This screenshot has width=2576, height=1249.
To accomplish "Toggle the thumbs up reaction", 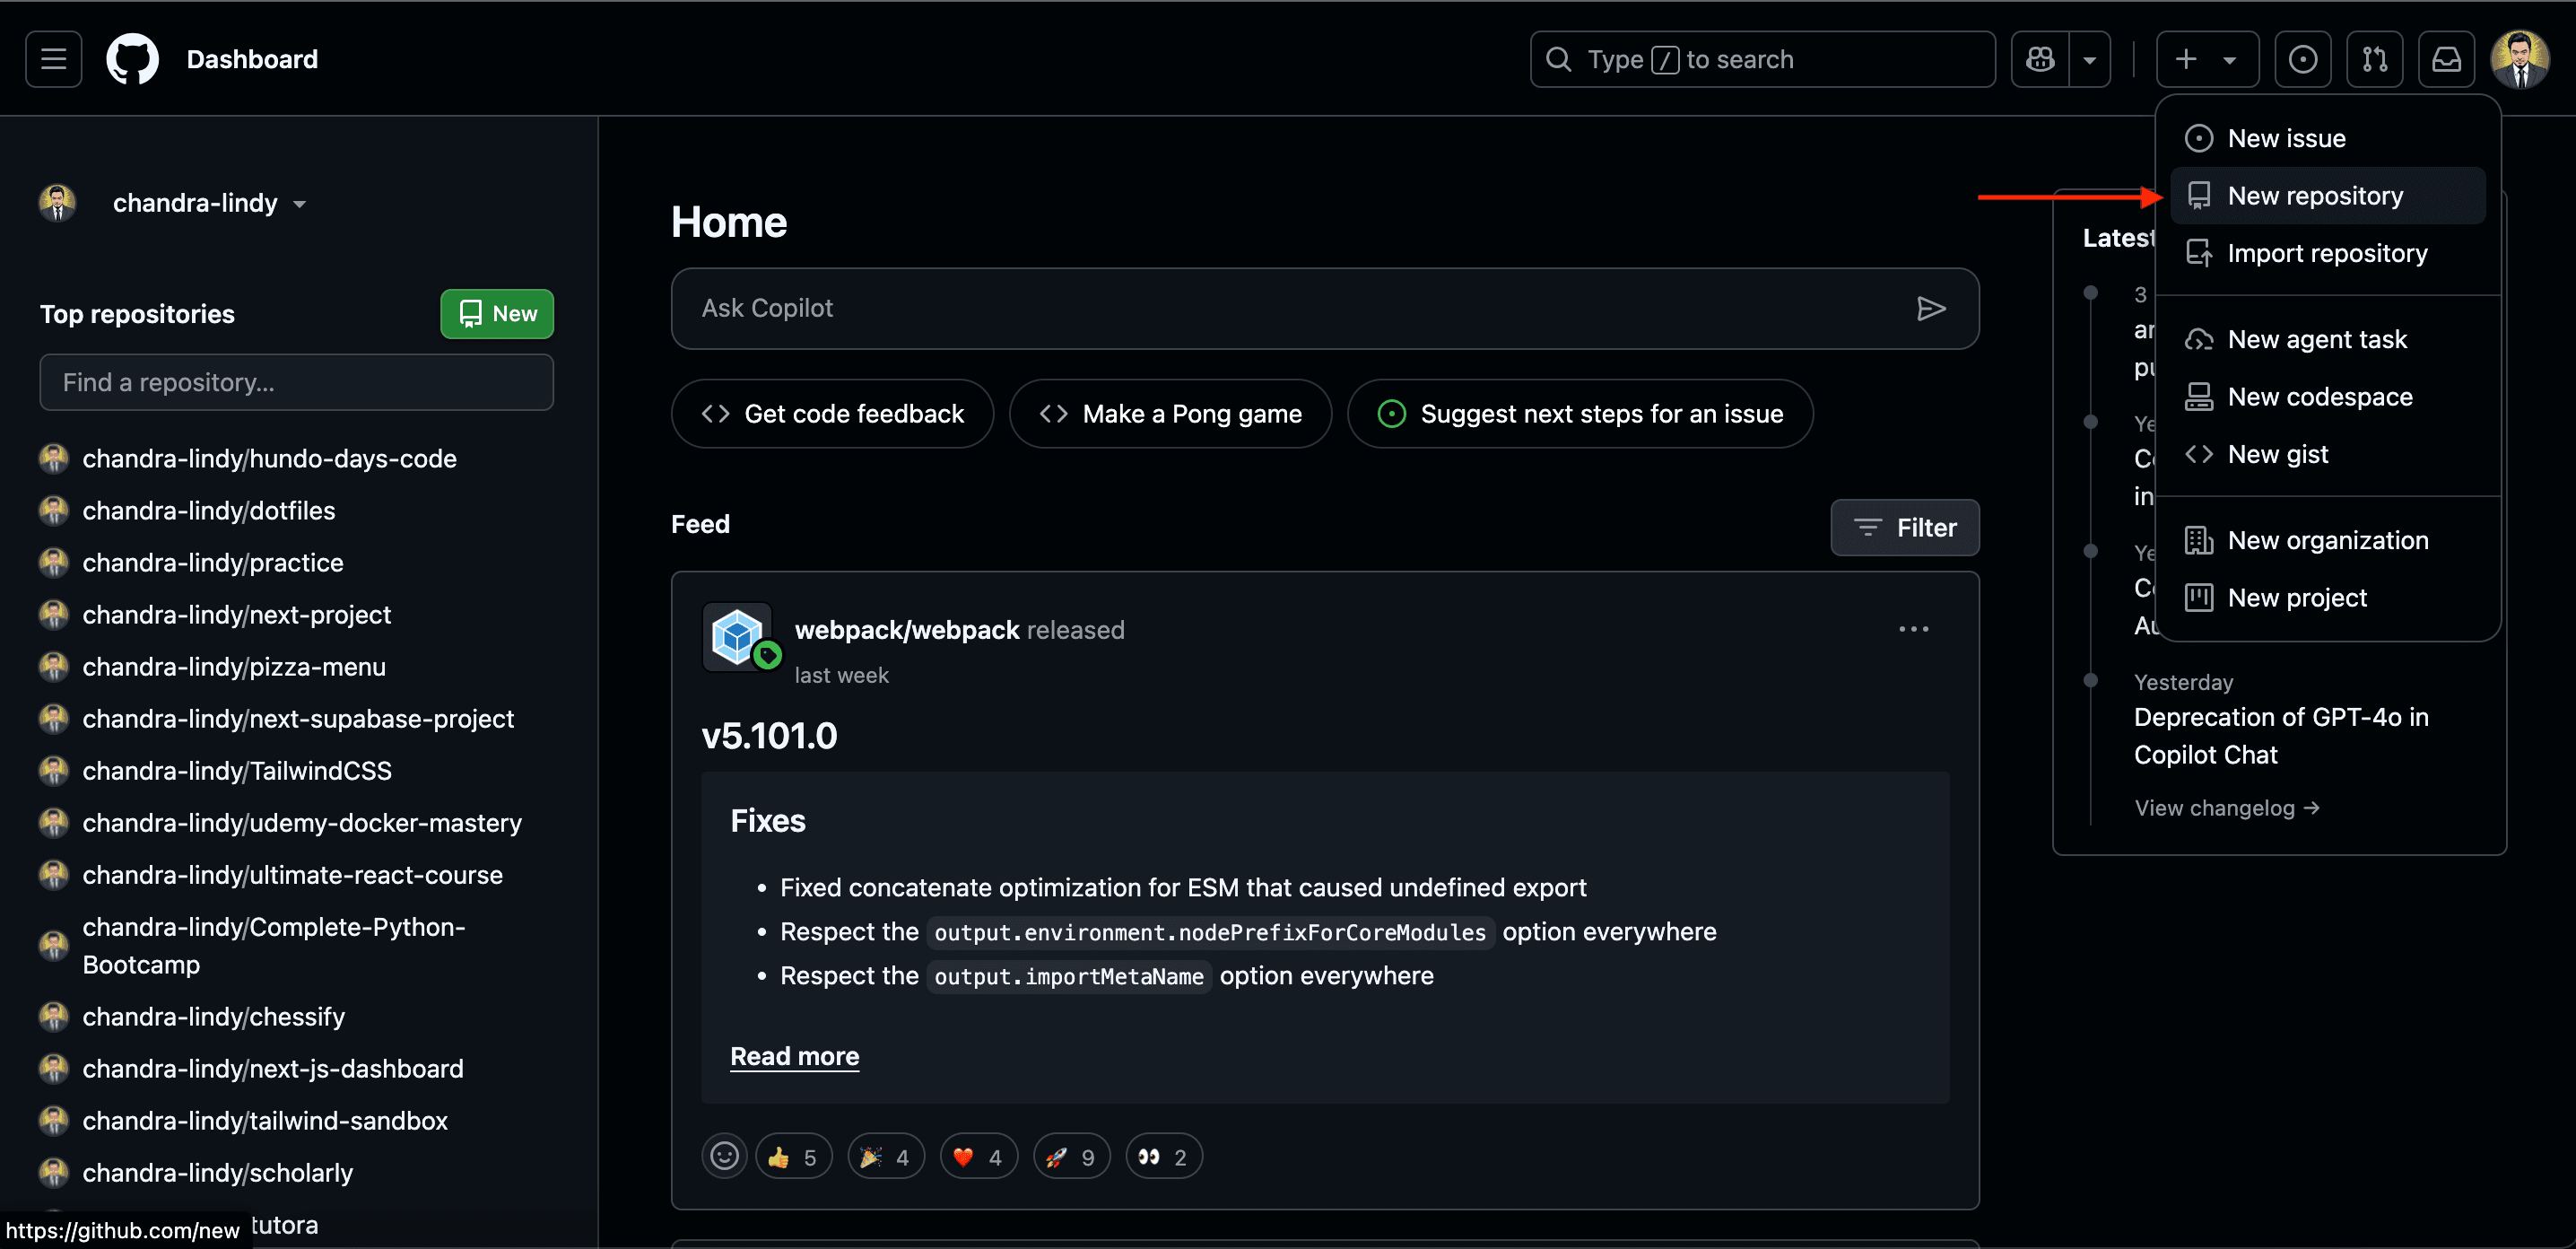I will click(x=793, y=1157).
